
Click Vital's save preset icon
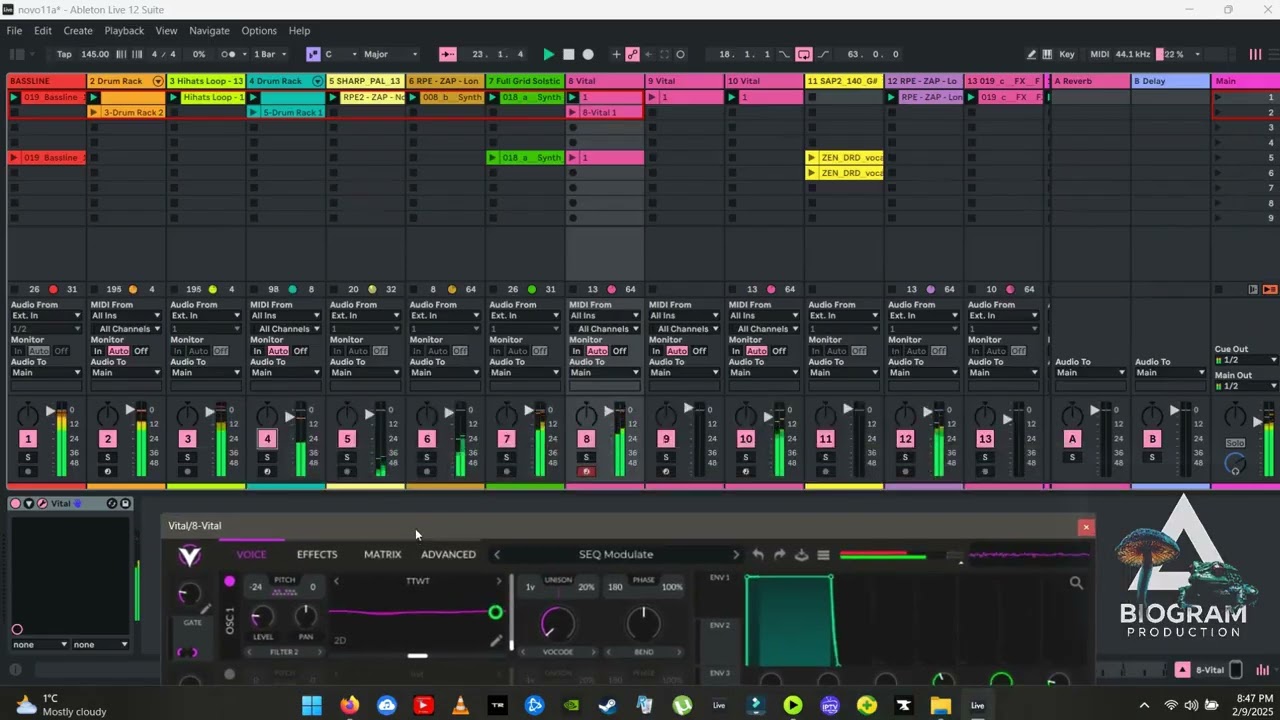click(x=801, y=554)
